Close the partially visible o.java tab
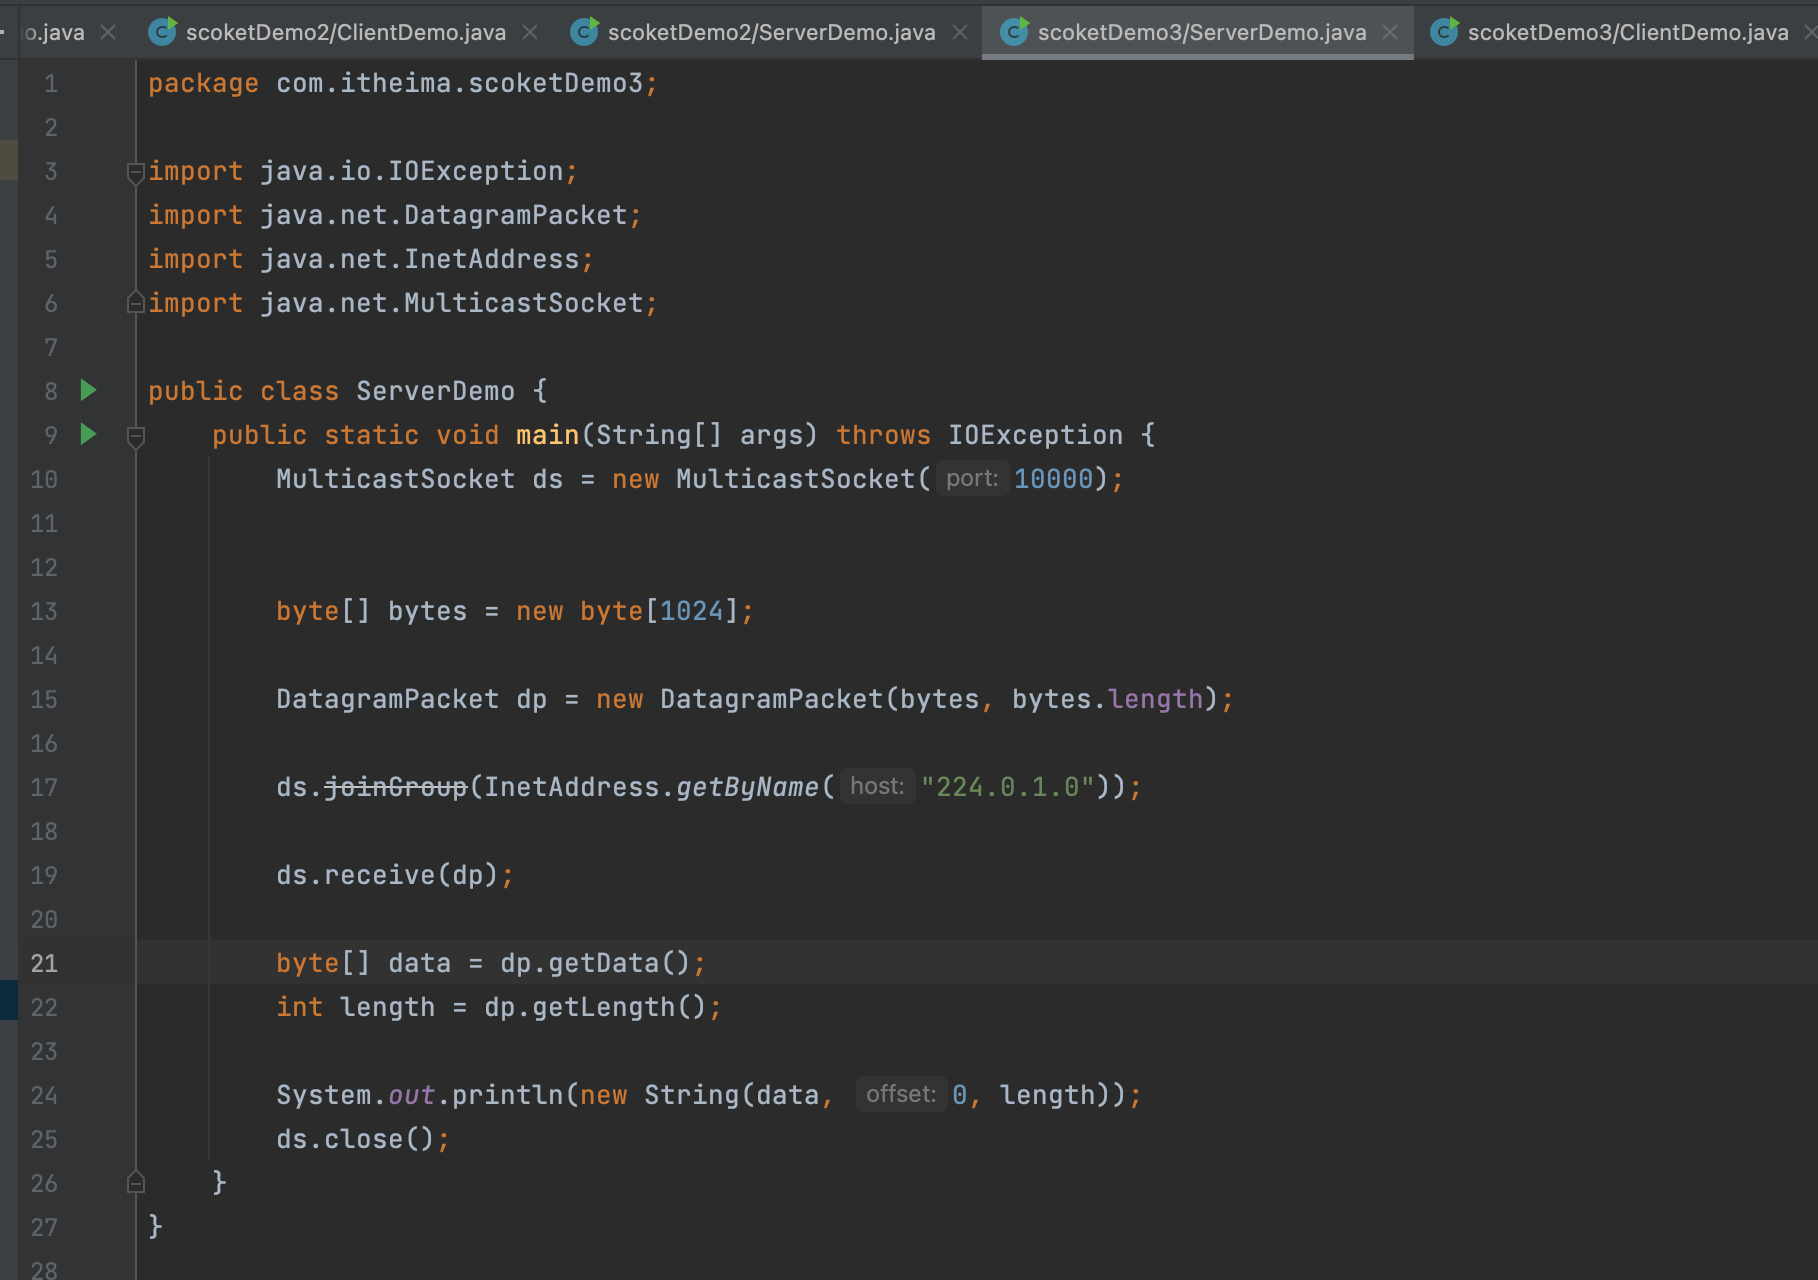The height and width of the screenshot is (1280, 1818). 108,33
